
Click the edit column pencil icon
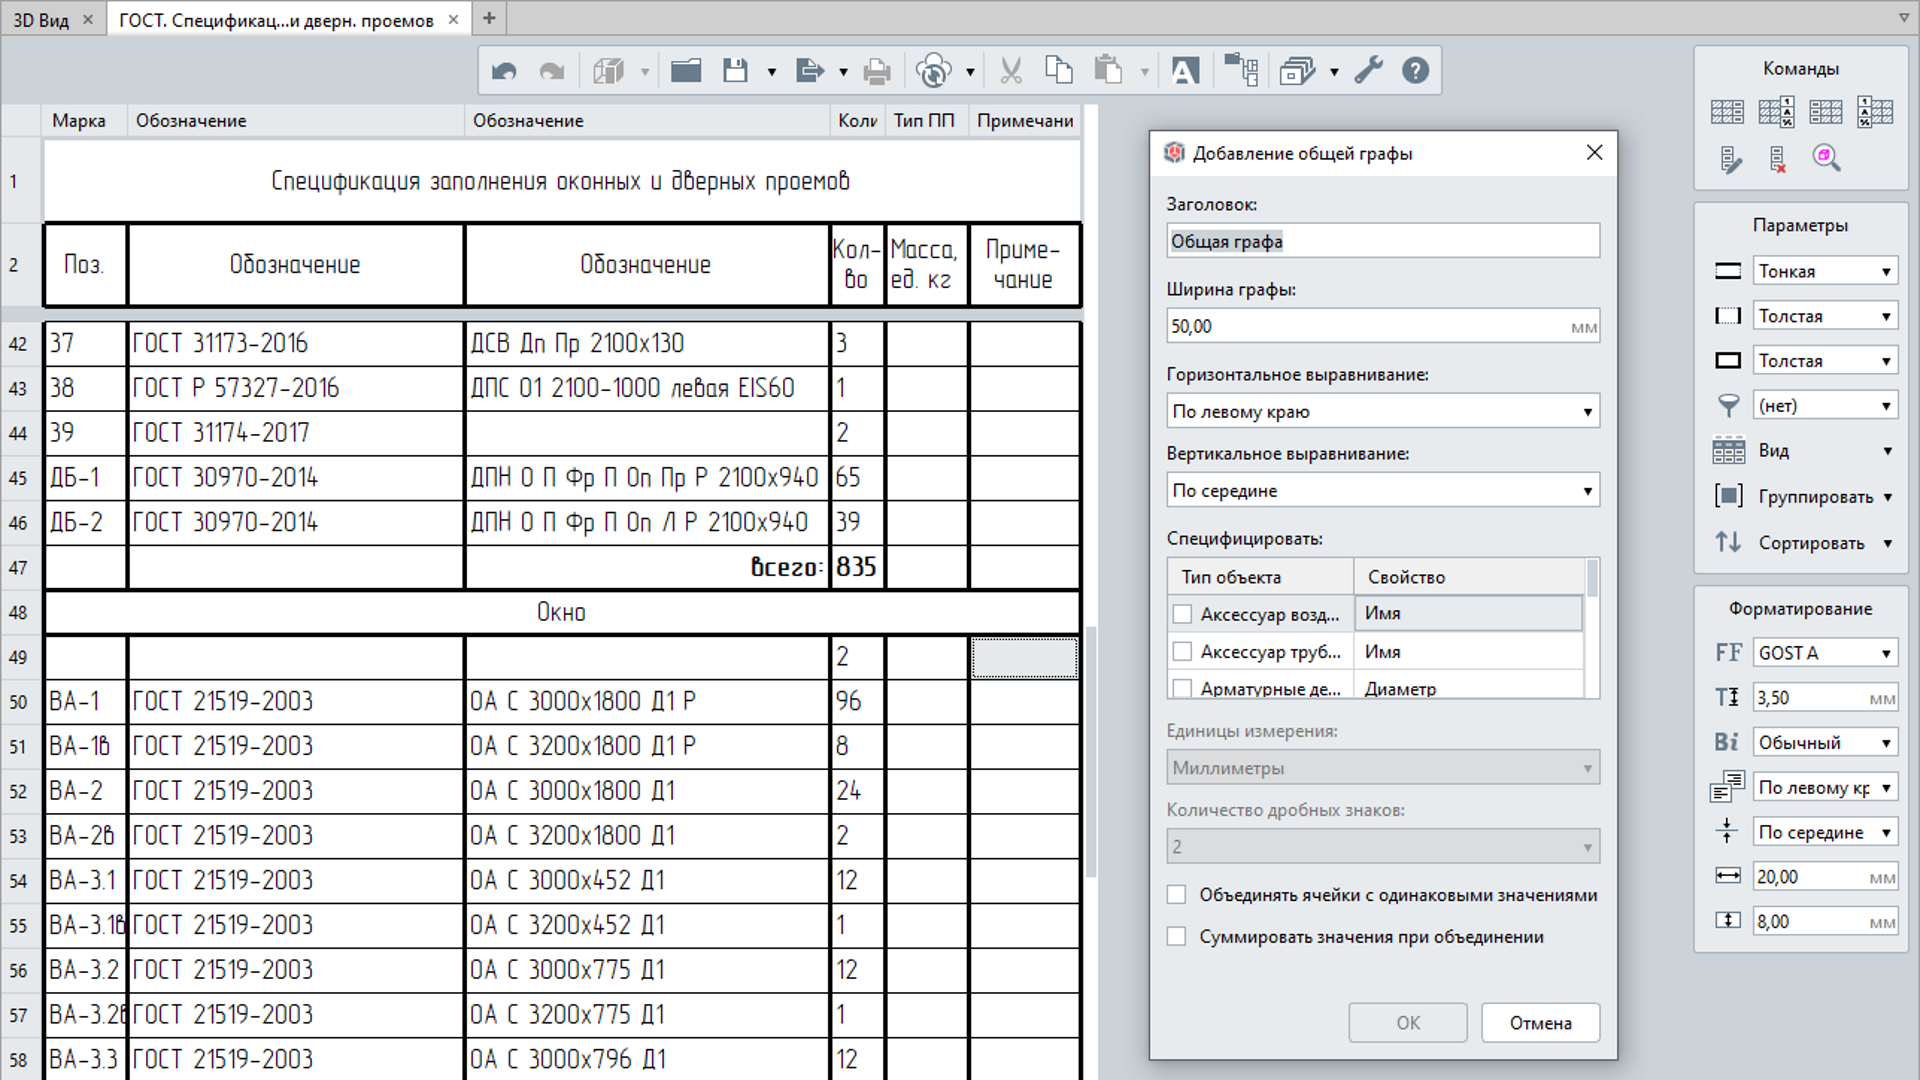point(1730,159)
